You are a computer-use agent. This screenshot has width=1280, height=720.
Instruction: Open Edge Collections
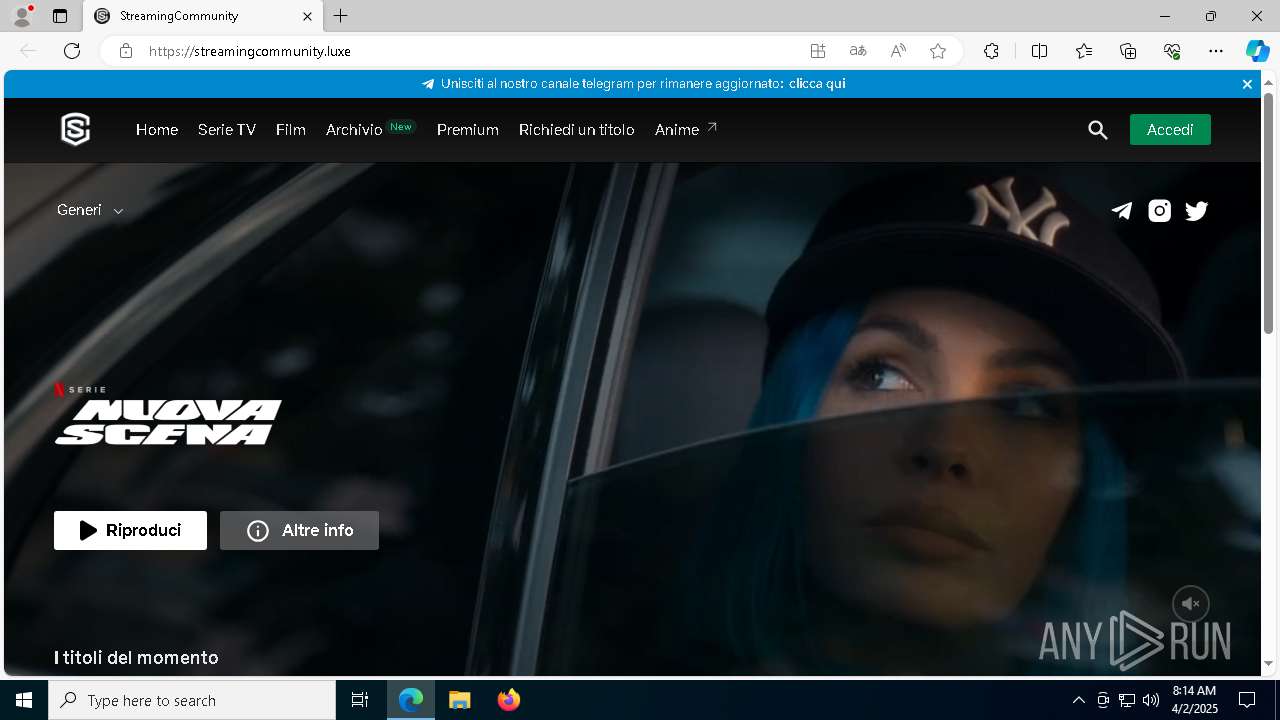click(x=1128, y=51)
